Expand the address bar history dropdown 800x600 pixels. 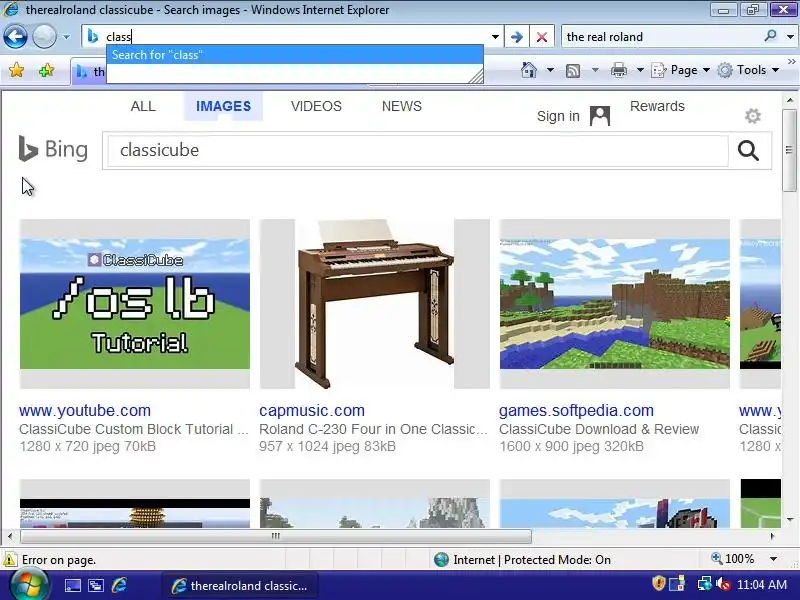pos(495,37)
